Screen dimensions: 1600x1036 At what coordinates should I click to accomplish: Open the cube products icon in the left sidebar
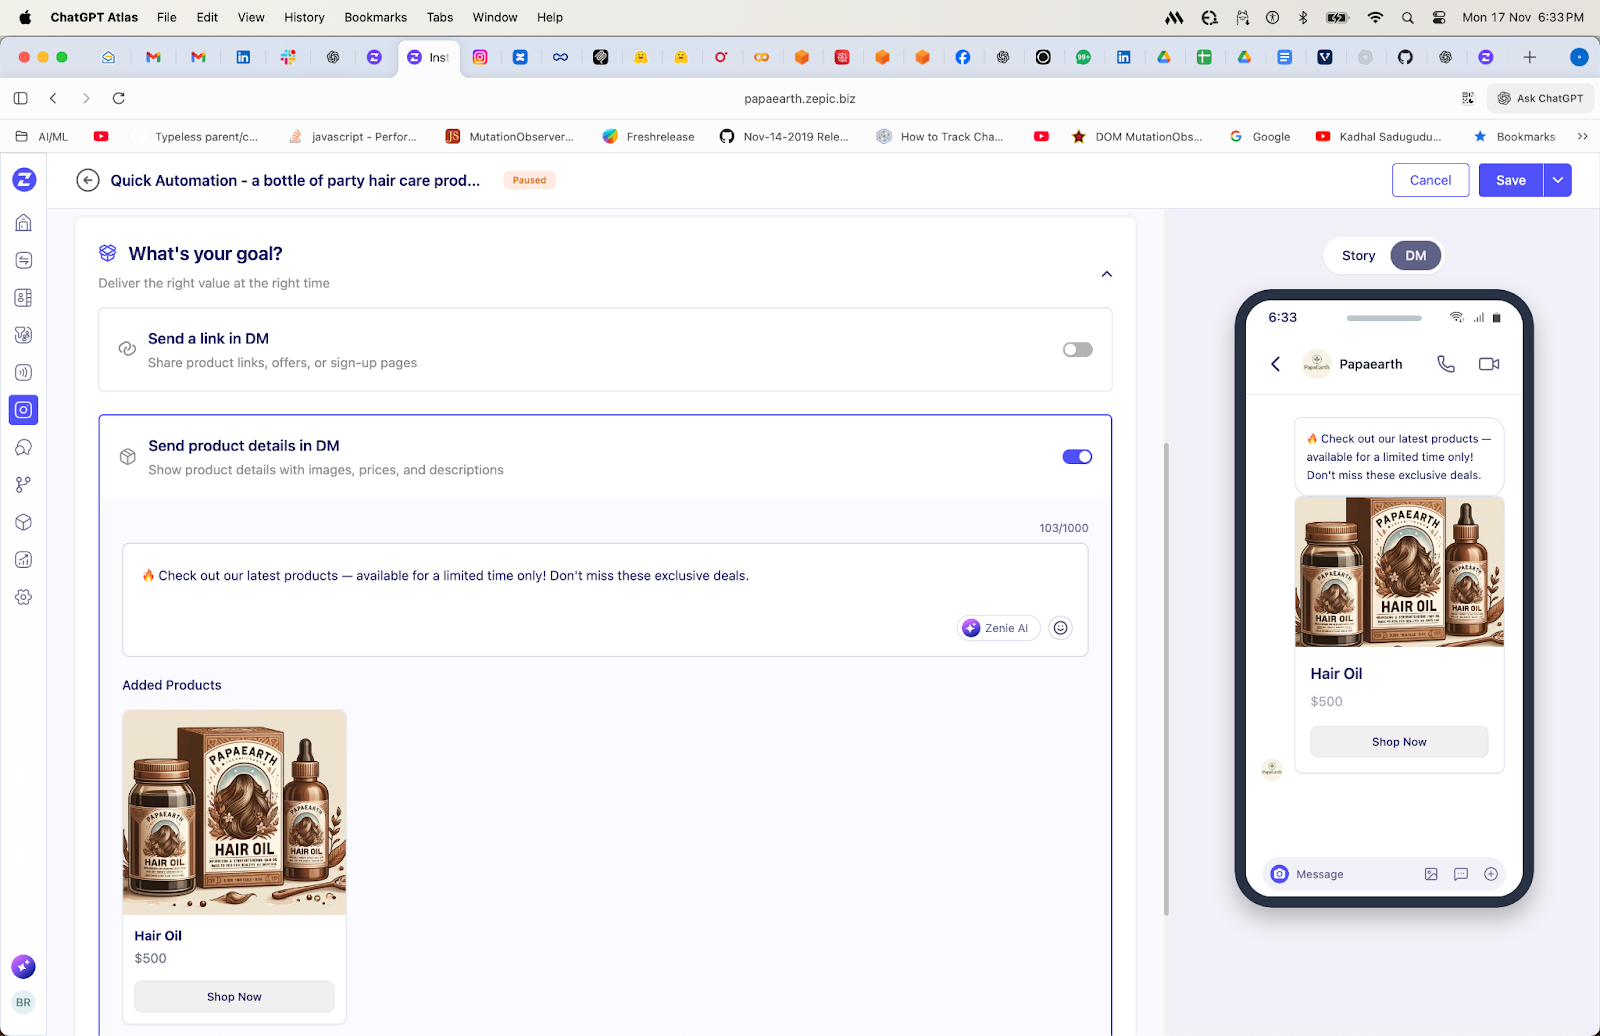[x=24, y=522]
